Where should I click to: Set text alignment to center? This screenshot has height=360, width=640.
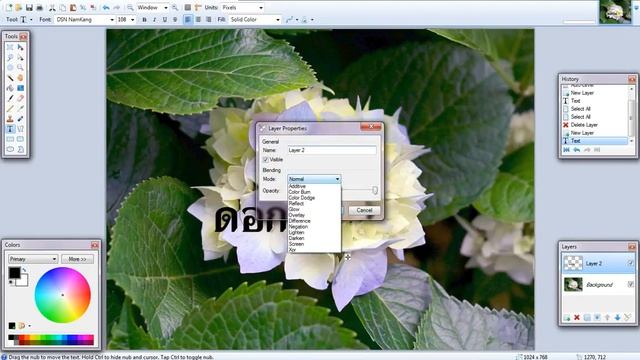(x=198, y=20)
